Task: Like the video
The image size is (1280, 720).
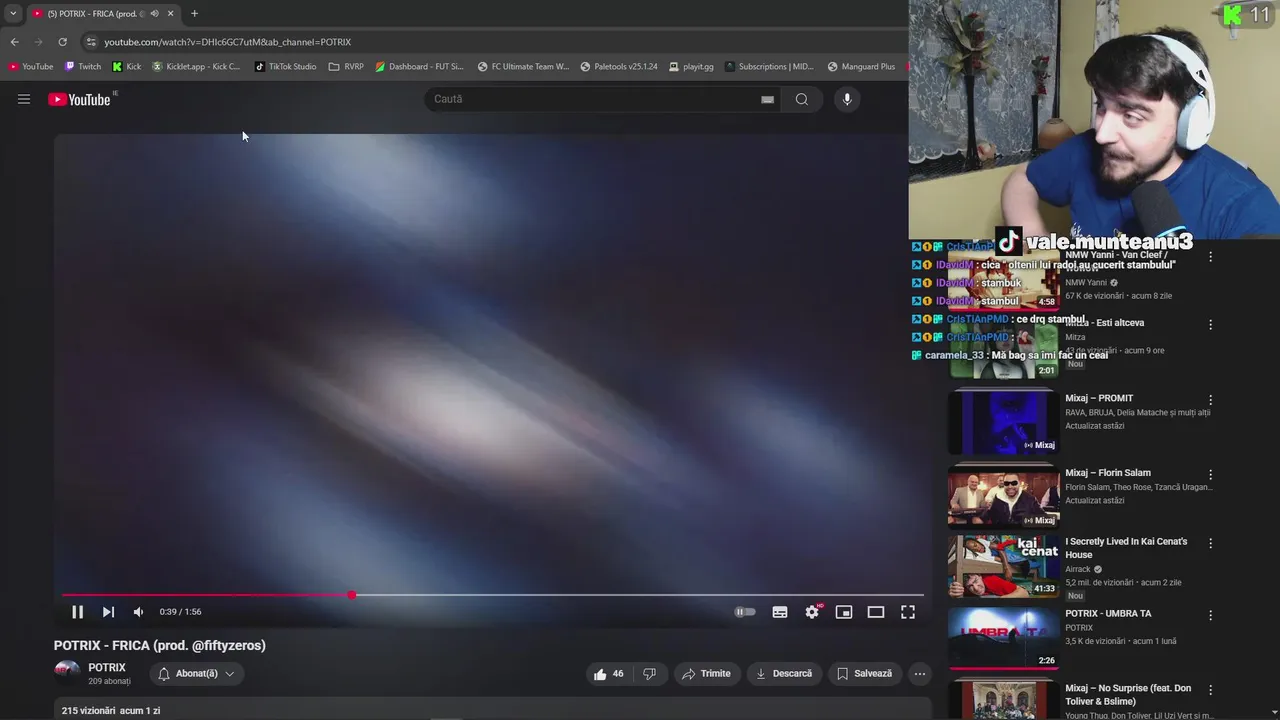Action: pyautogui.click(x=609, y=674)
